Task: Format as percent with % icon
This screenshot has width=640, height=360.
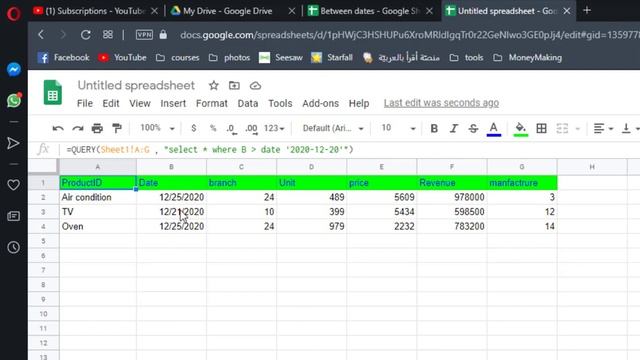Action: click(x=213, y=128)
